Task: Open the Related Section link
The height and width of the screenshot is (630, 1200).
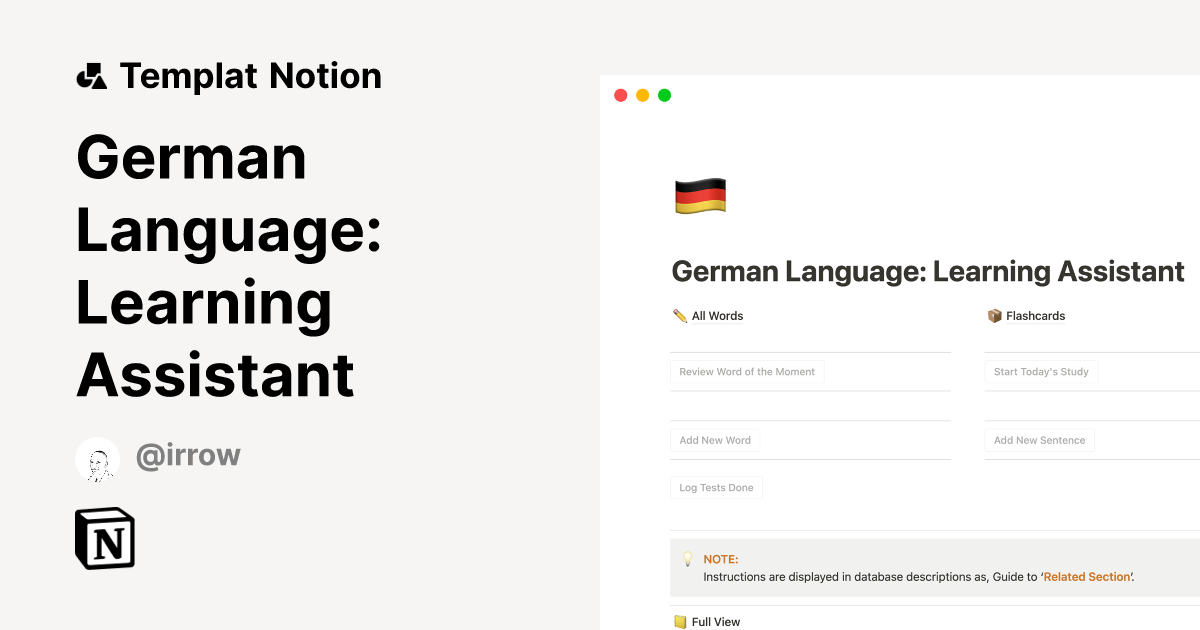Action: pos(1086,577)
